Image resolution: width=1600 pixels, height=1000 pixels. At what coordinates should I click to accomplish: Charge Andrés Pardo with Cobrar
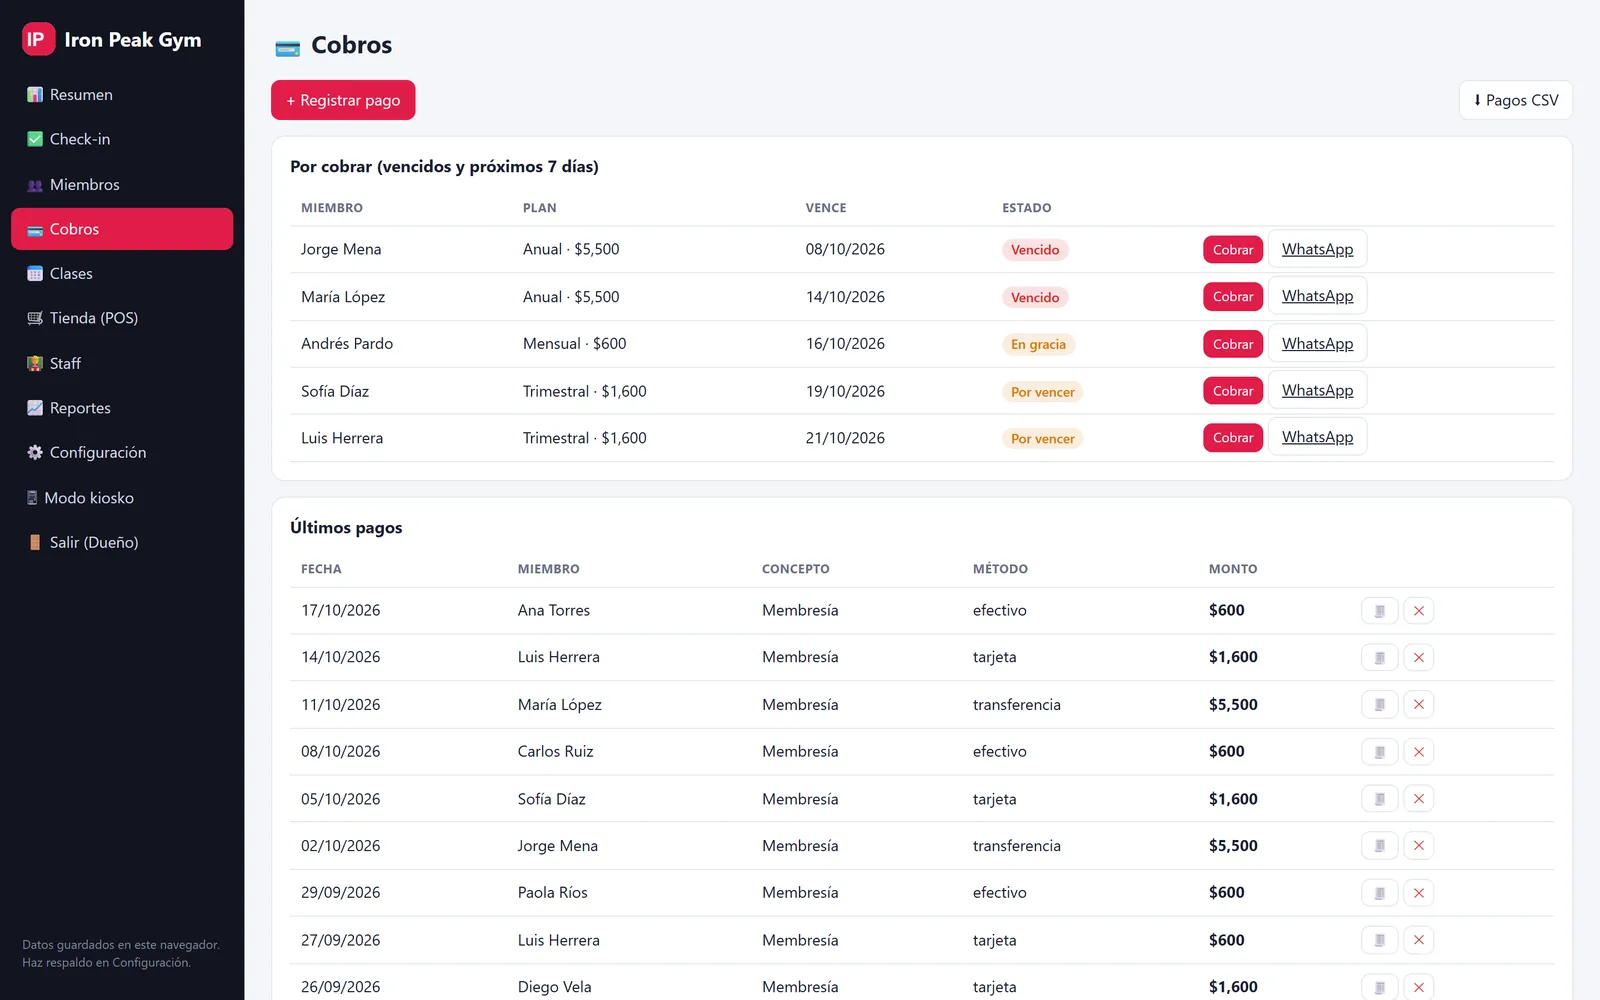pyautogui.click(x=1232, y=344)
